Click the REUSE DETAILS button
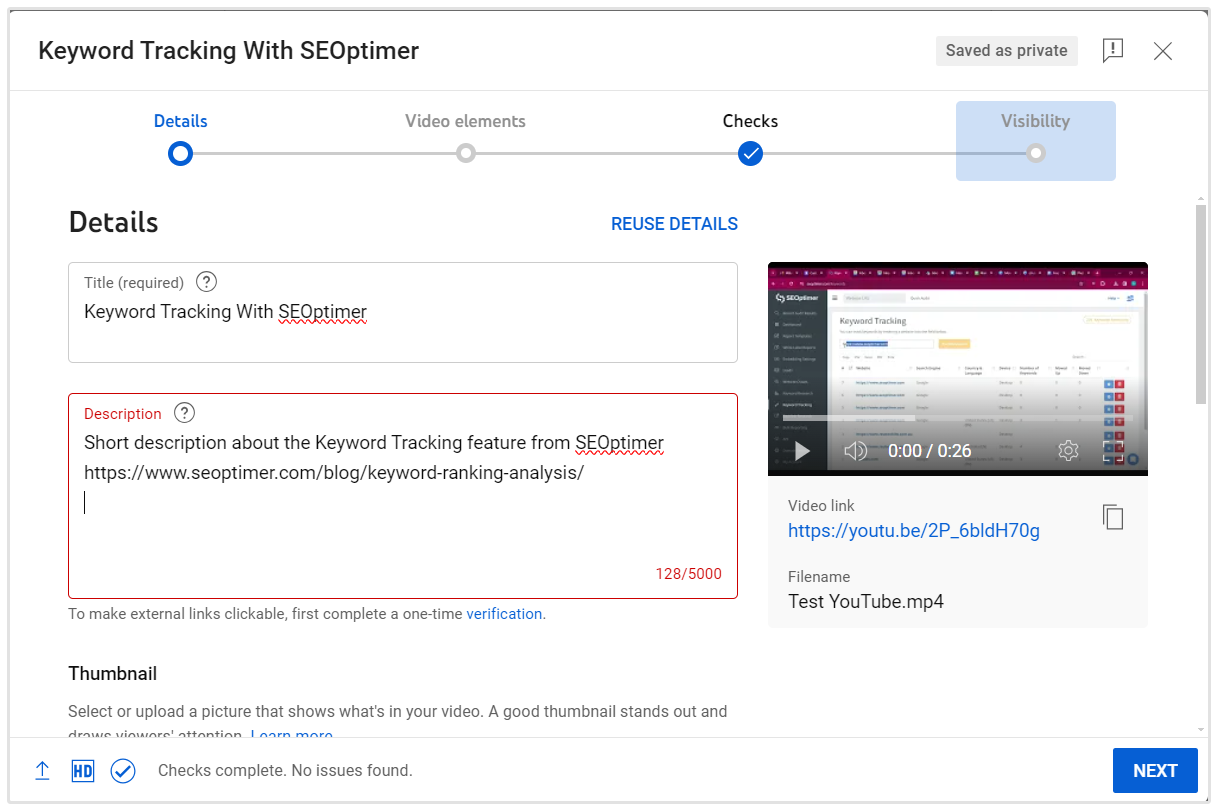The width and height of the screenshot is (1218, 811). 674,224
